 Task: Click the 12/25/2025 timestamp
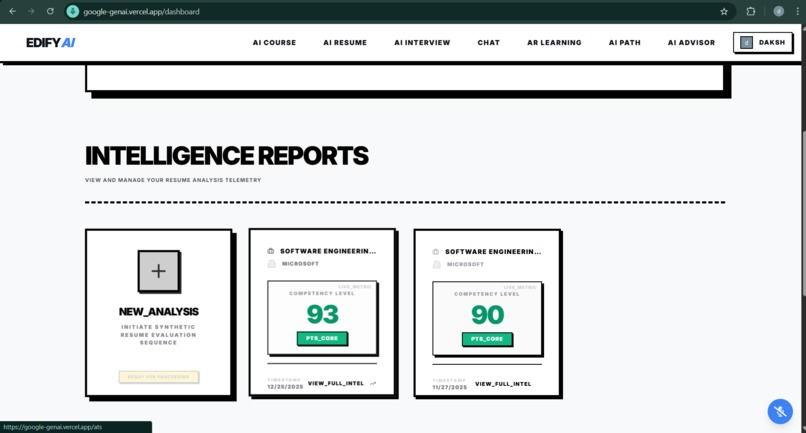click(x=285, y=386)
